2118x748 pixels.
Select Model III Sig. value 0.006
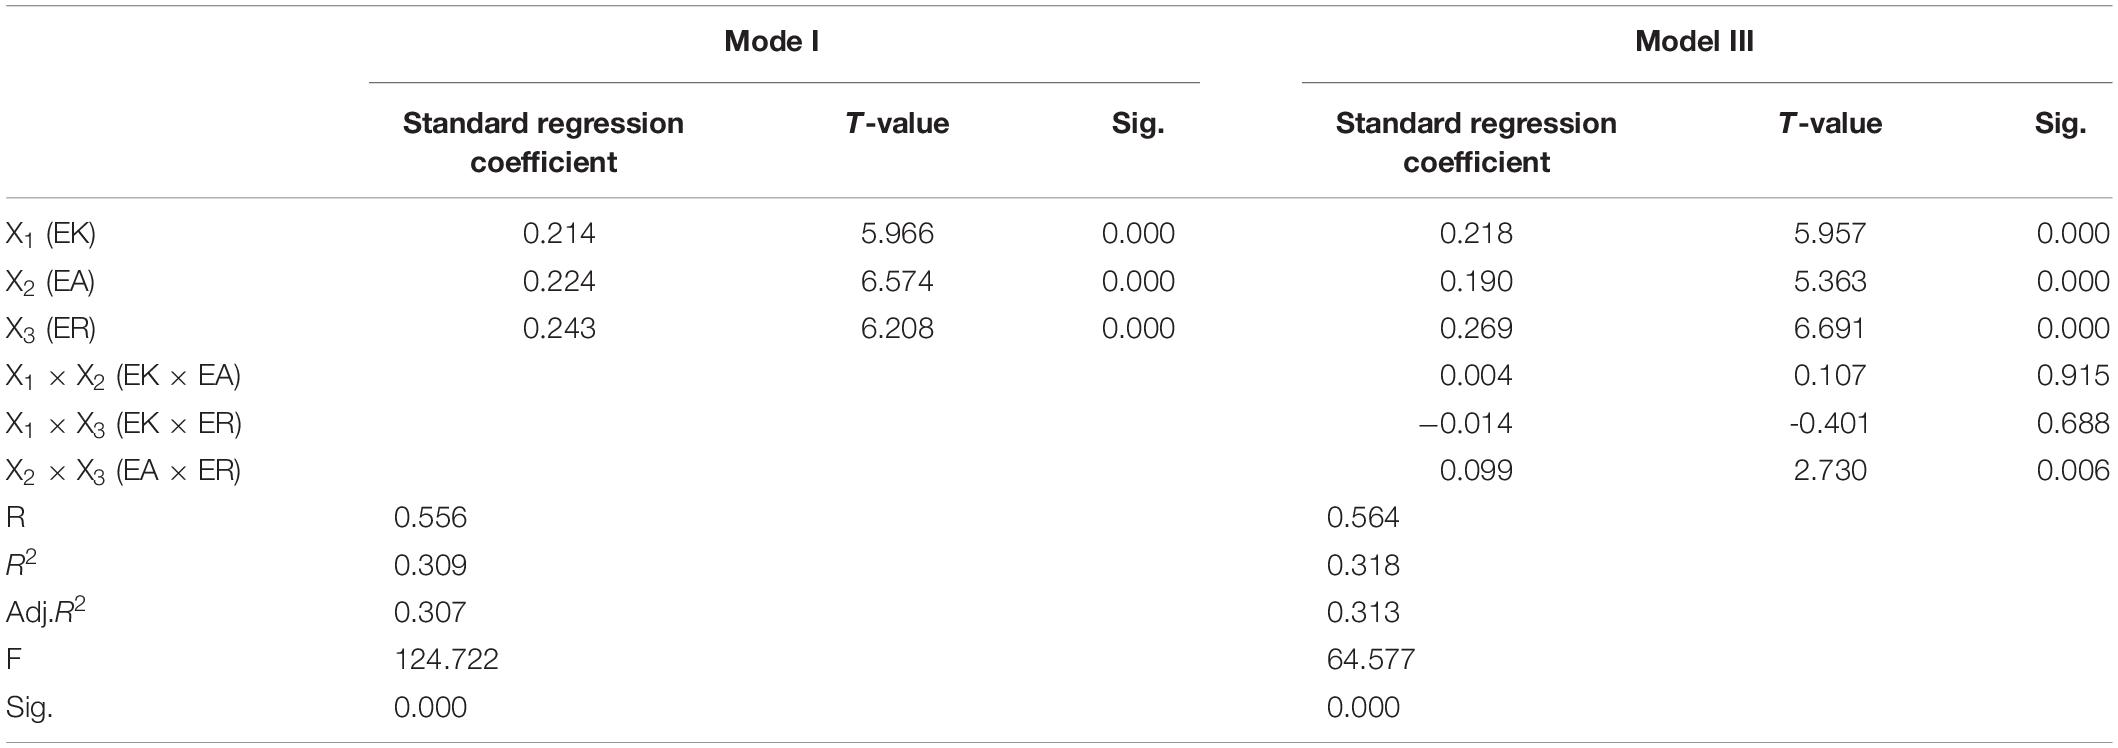[2073, 471]
